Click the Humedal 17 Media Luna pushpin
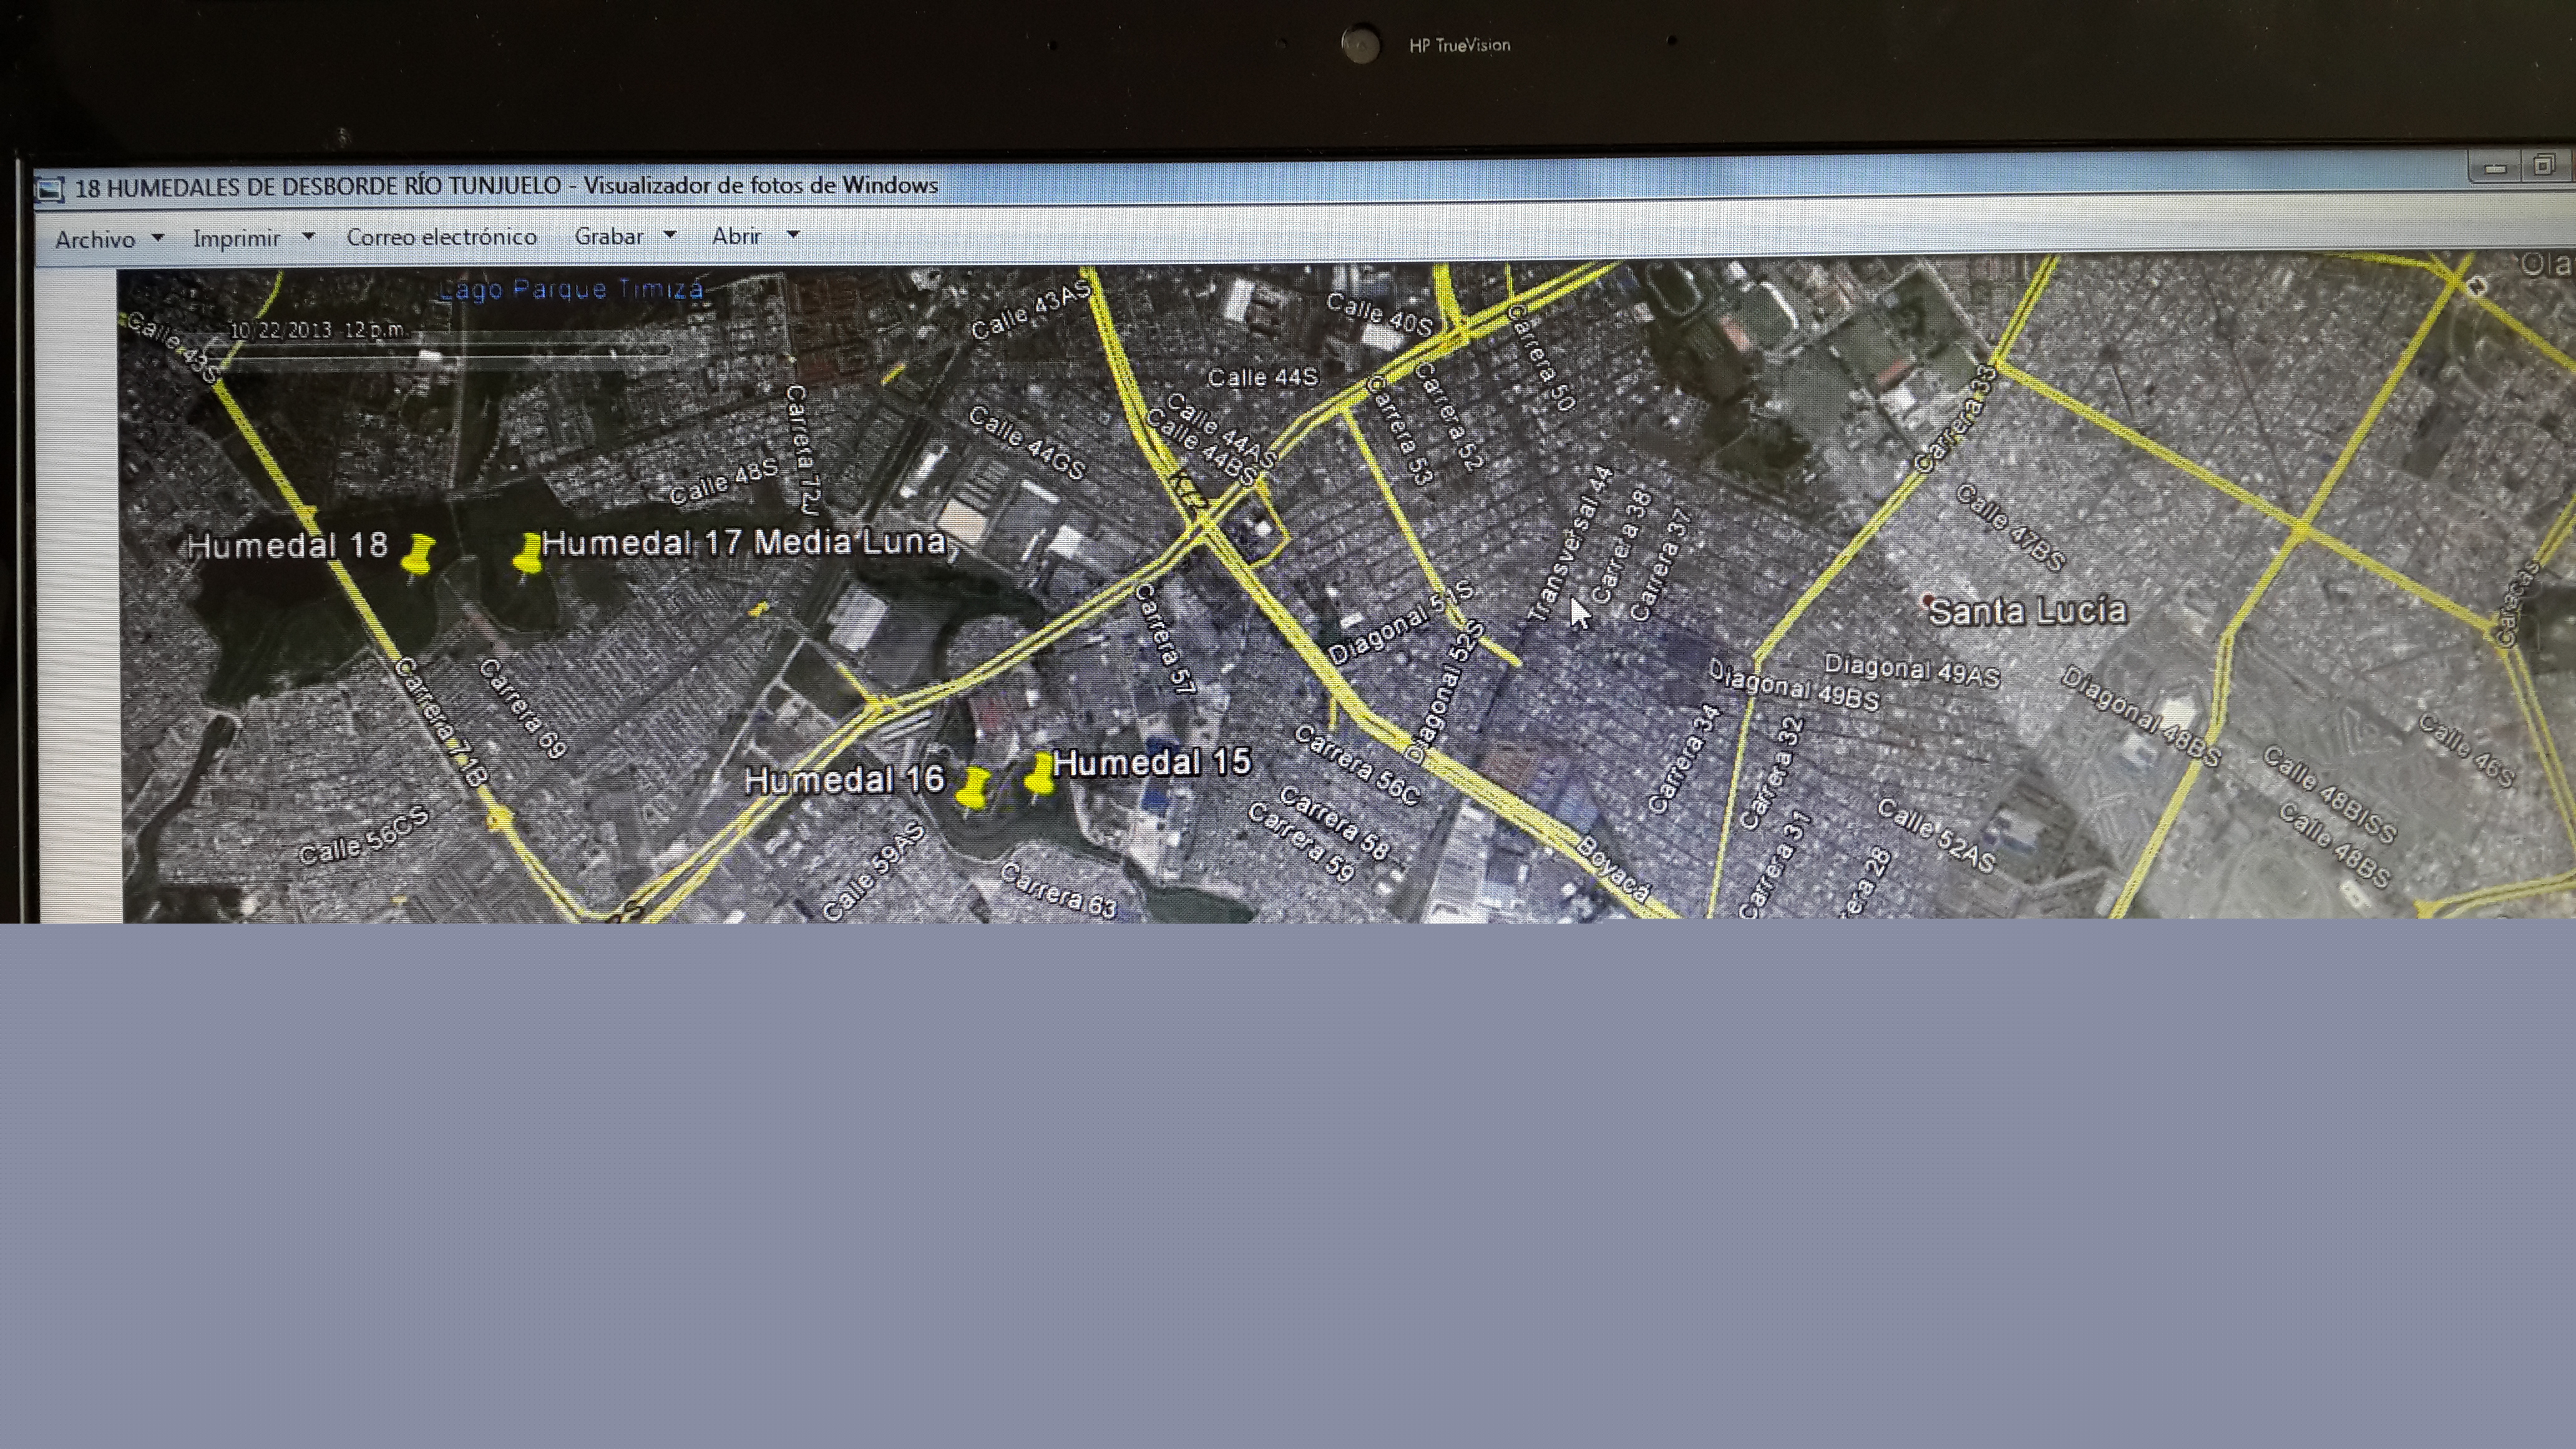The width and height of the screenshot is (2576, 1449). pos(527,553)
